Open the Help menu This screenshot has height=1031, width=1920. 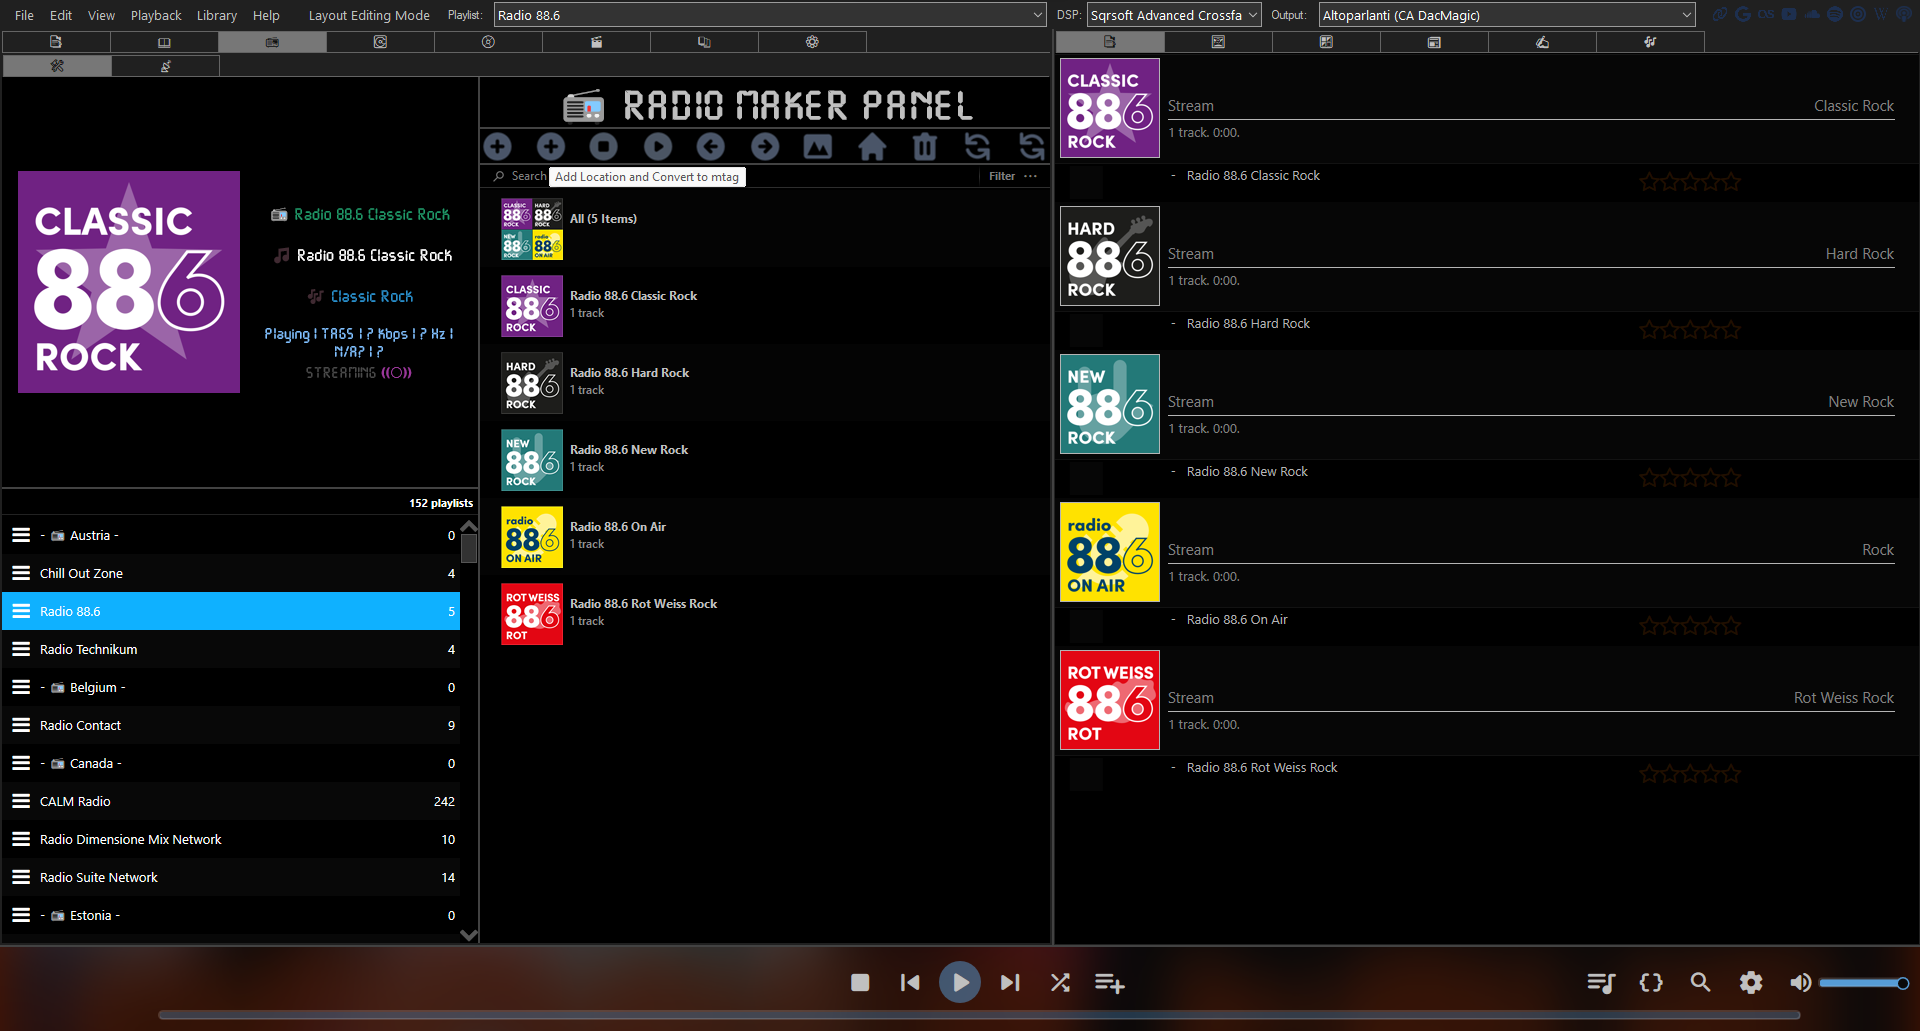click(x=266, y=15)
